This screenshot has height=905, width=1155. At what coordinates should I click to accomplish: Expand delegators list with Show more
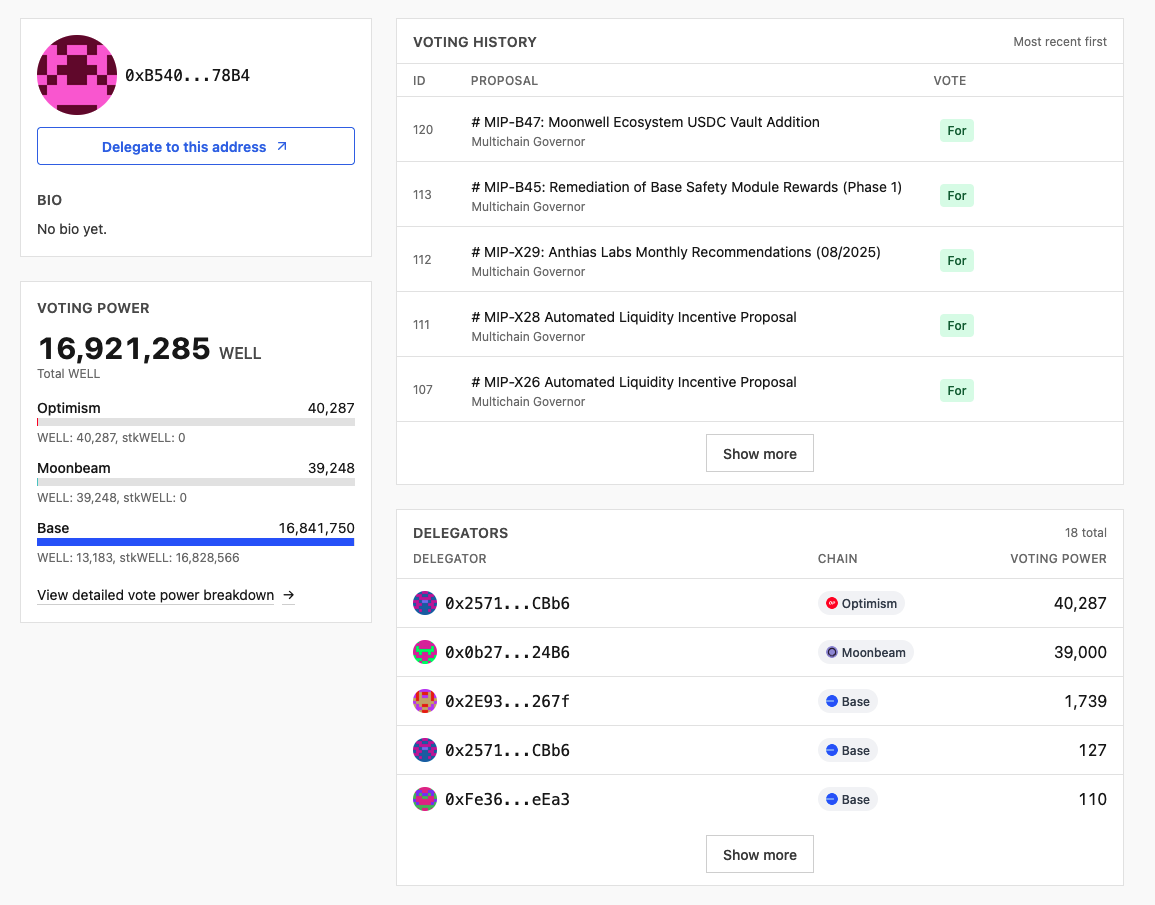759,855
